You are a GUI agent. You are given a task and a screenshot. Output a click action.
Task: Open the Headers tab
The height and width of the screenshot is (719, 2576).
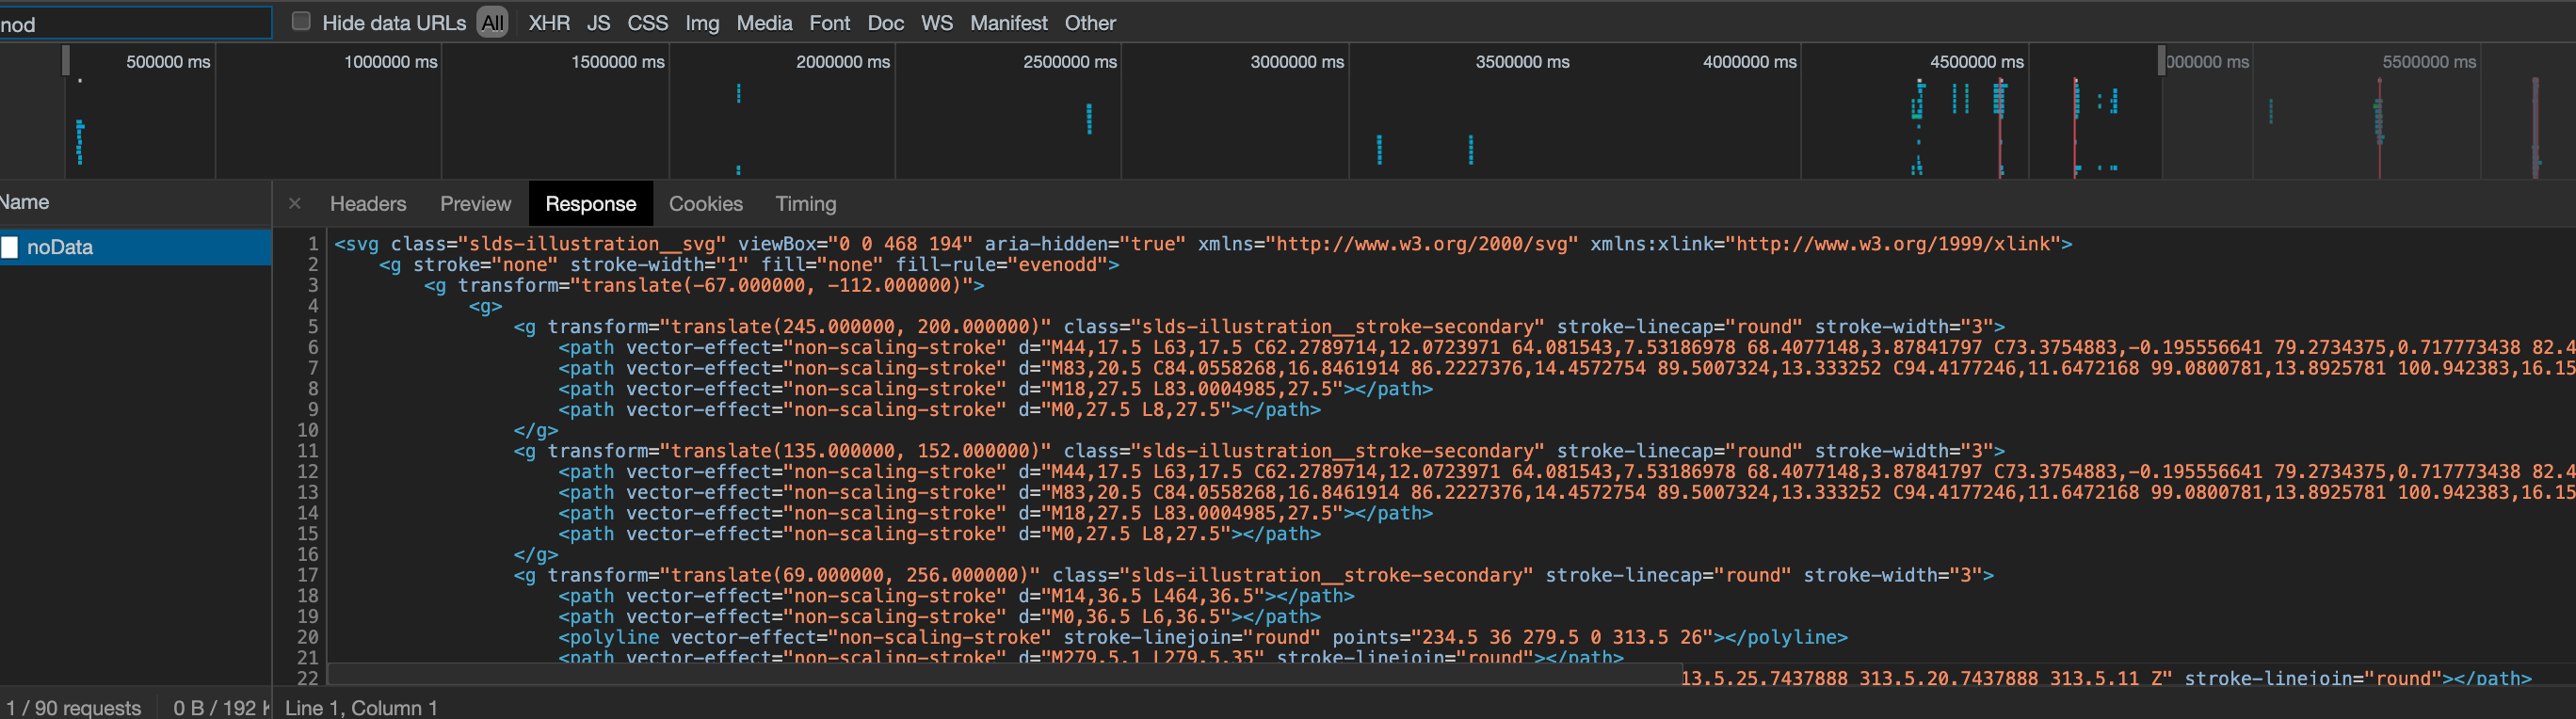(368, 203)
